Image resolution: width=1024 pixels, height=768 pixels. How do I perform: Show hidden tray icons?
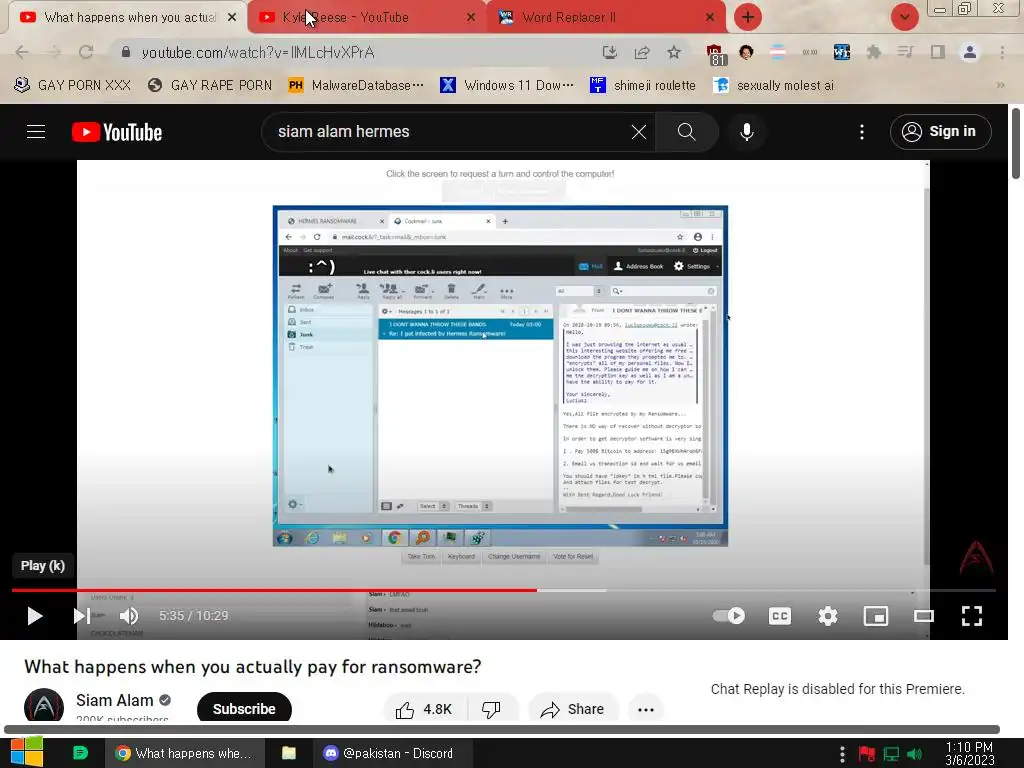tap(842, 754)
